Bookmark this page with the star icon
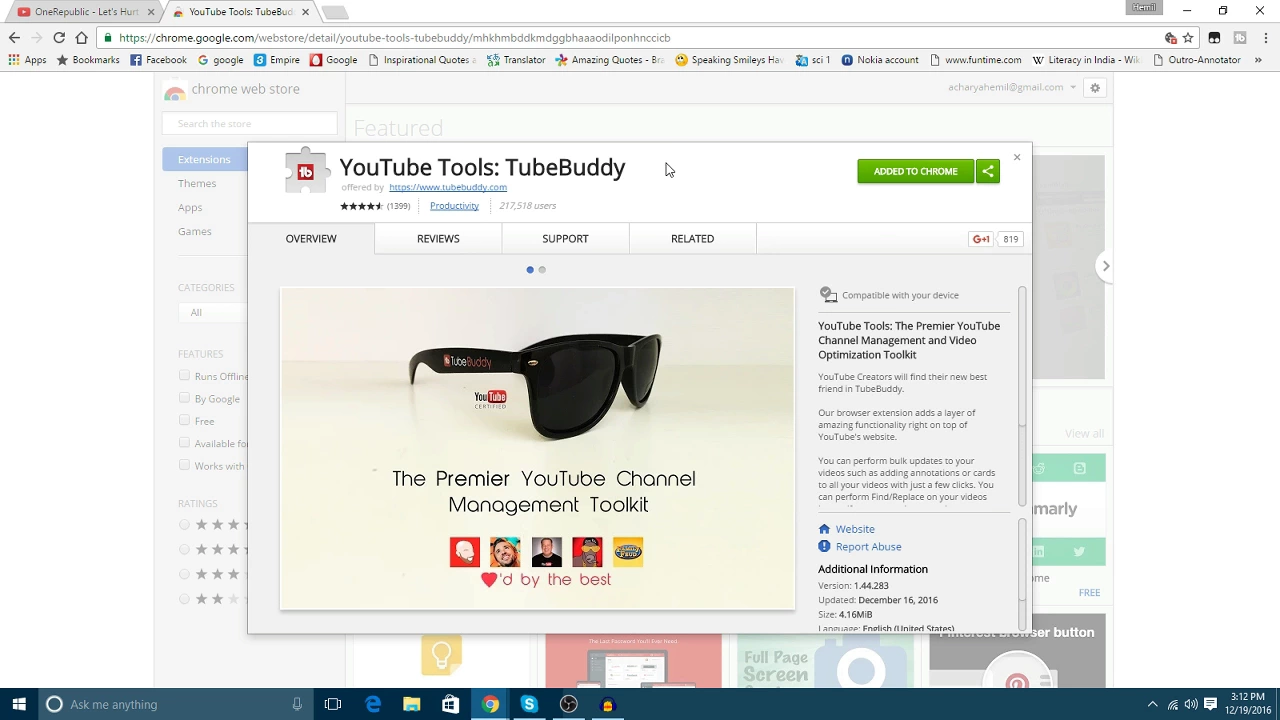The width and height of the screenshot is (1280, 720). pos(1188,38)
